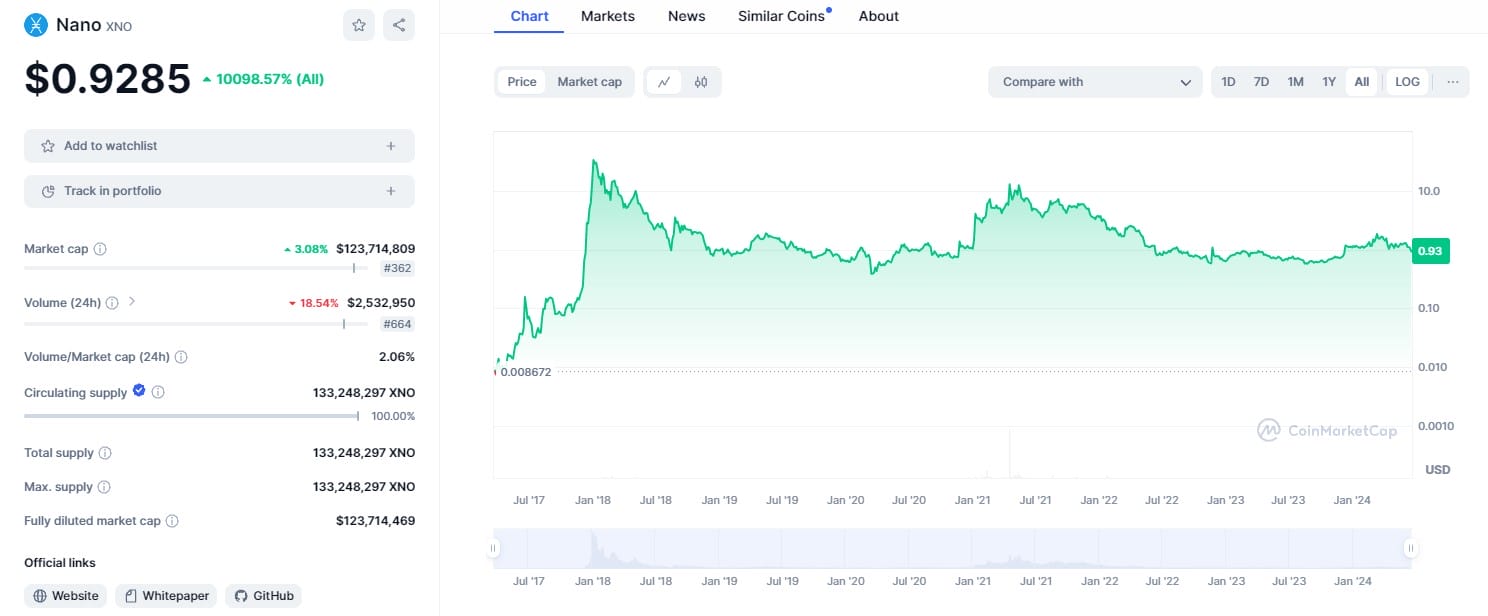The image size is (1488, 616).
Task: Toggle the LOG scale button
Action: pos(1407,82)
